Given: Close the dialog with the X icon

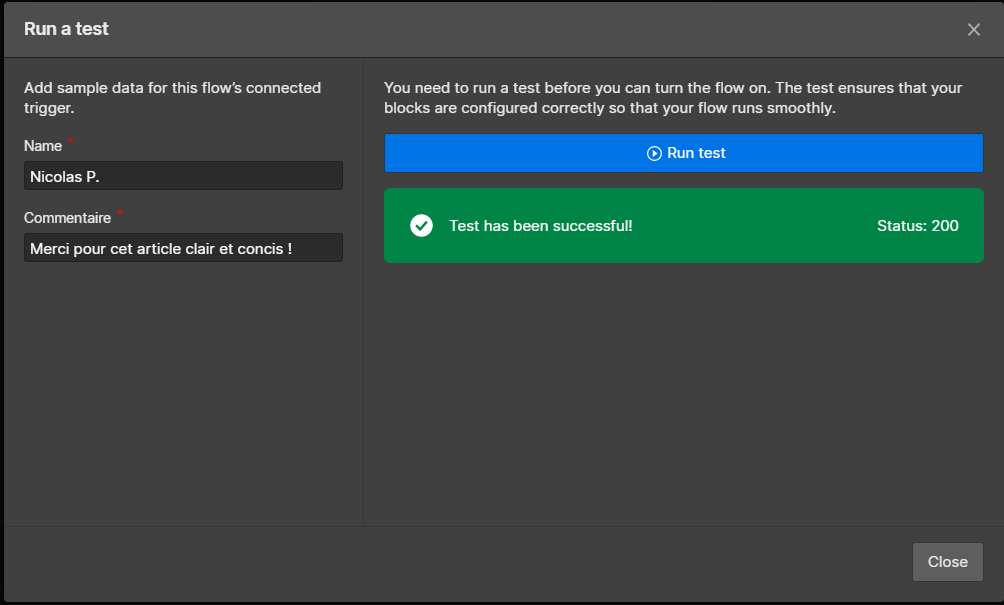Looking at the screenshot, I should click(x=973, y=30).
